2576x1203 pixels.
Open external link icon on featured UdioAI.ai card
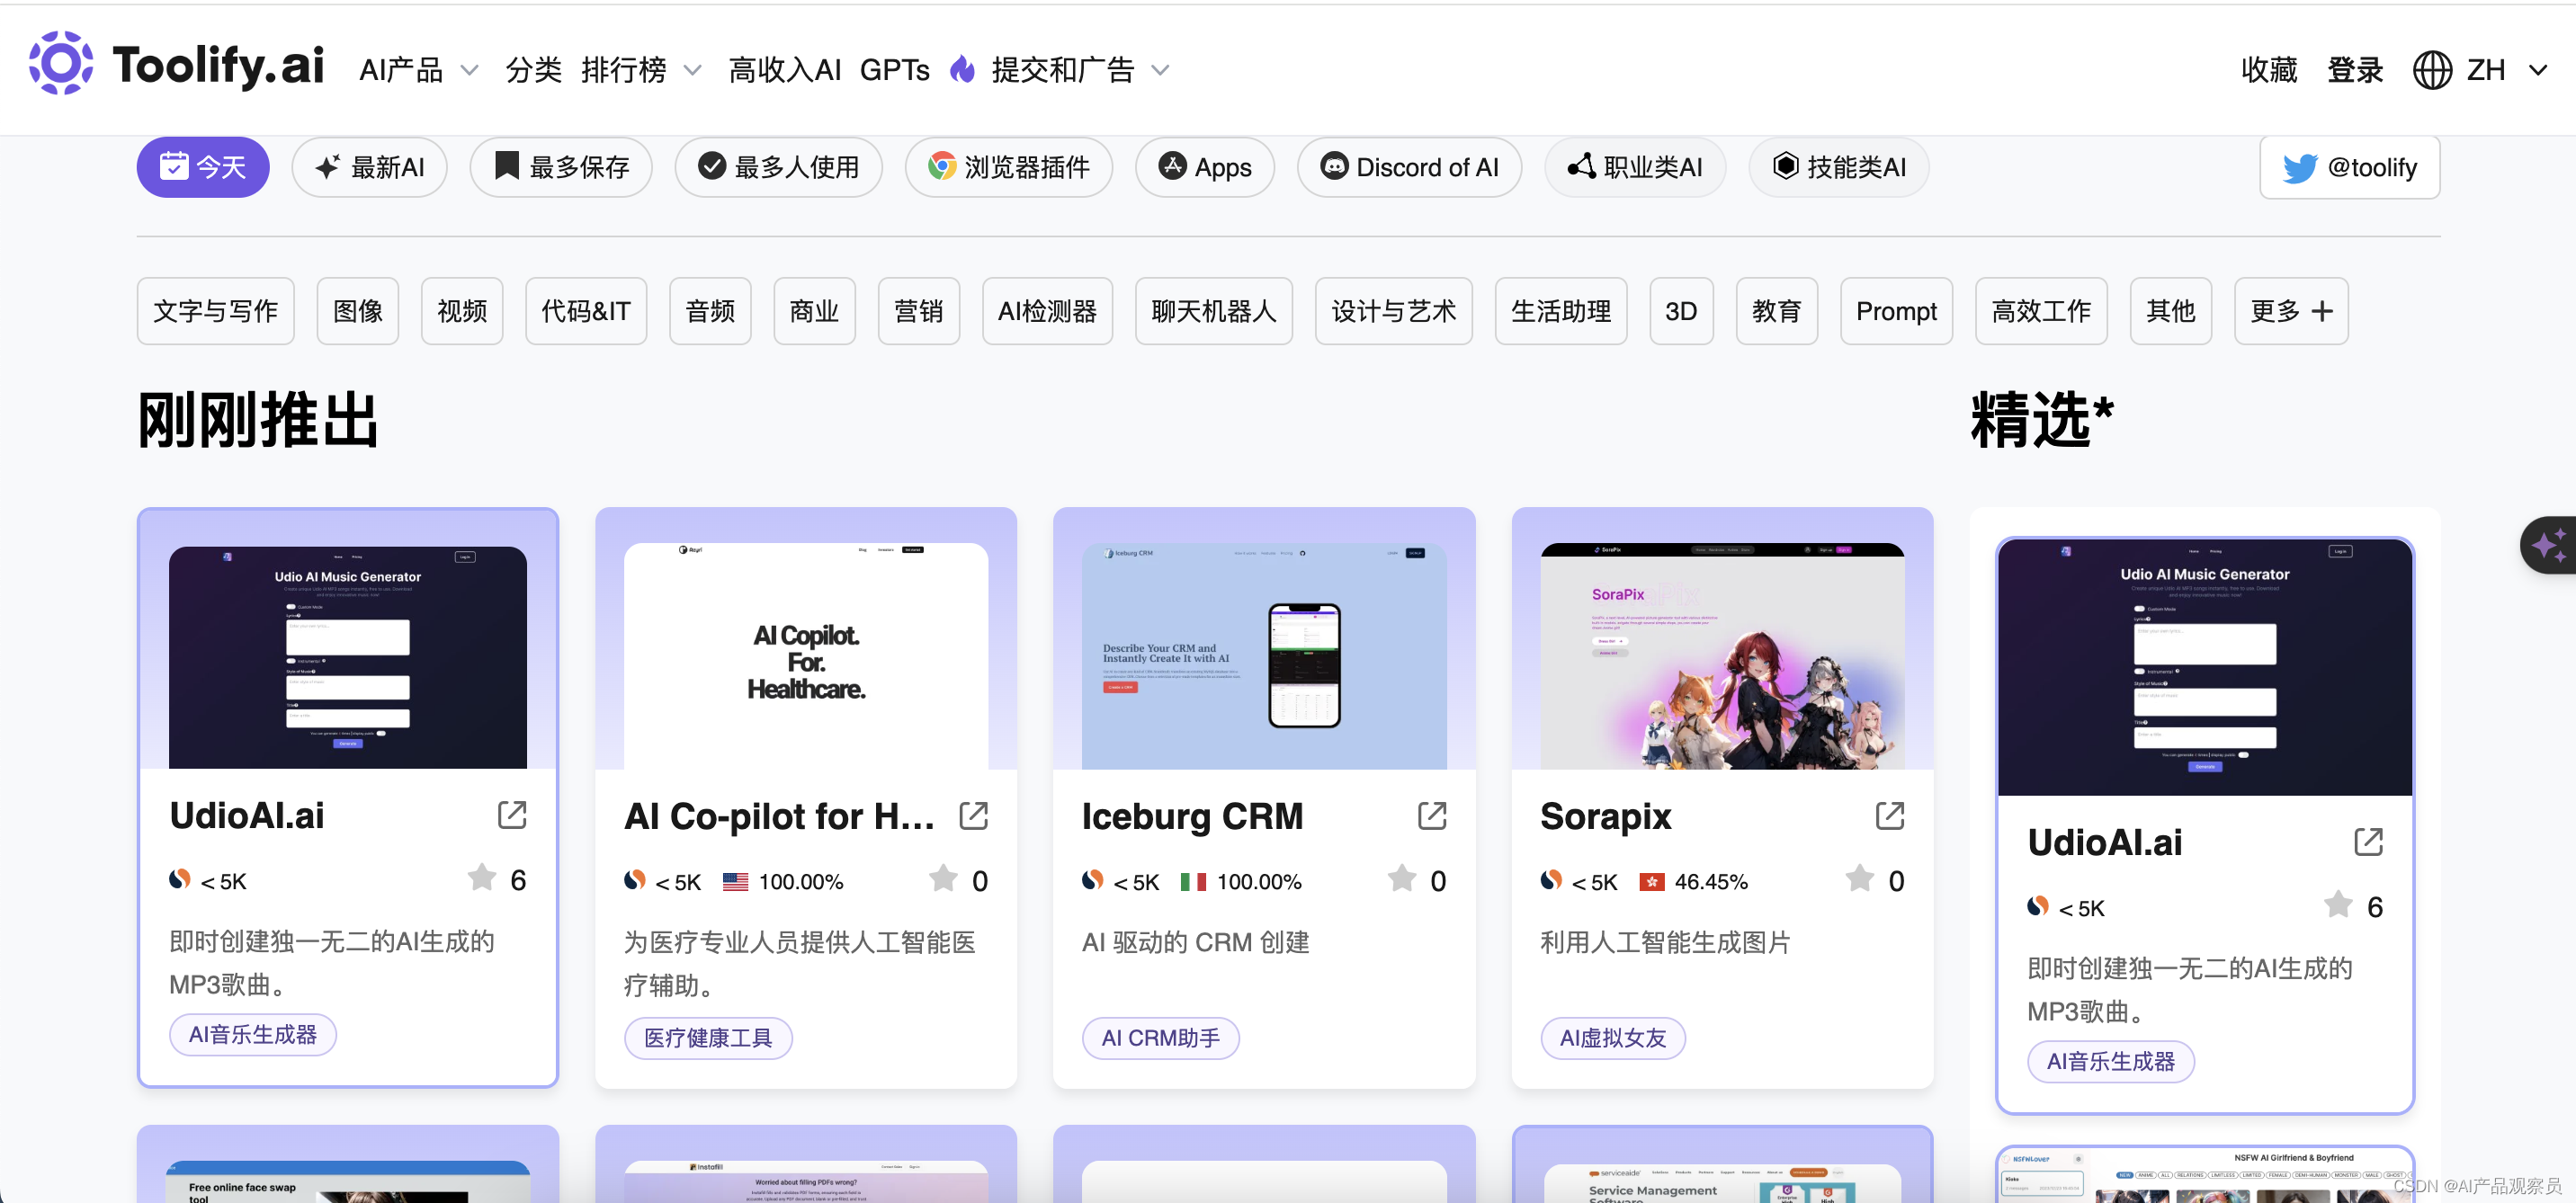click(2368, 842)
